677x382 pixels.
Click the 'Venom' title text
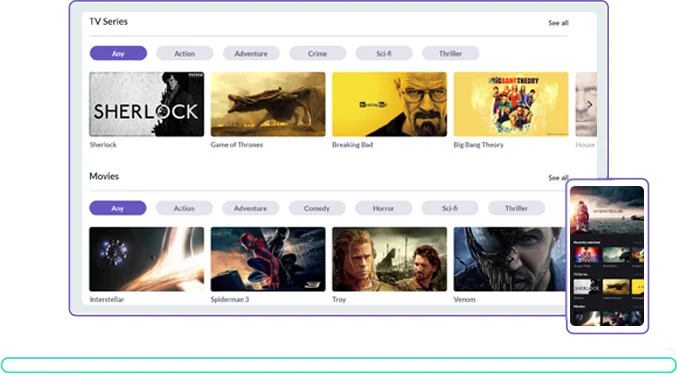[x=464, y=299]
